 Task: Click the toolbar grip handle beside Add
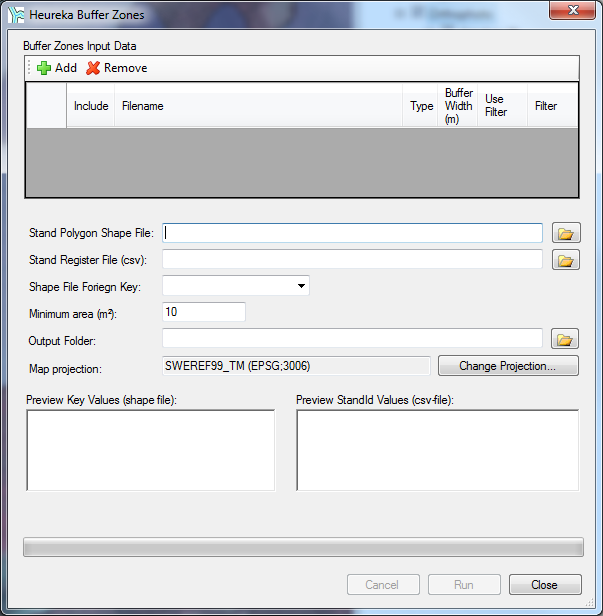click(x=29, y=68)
